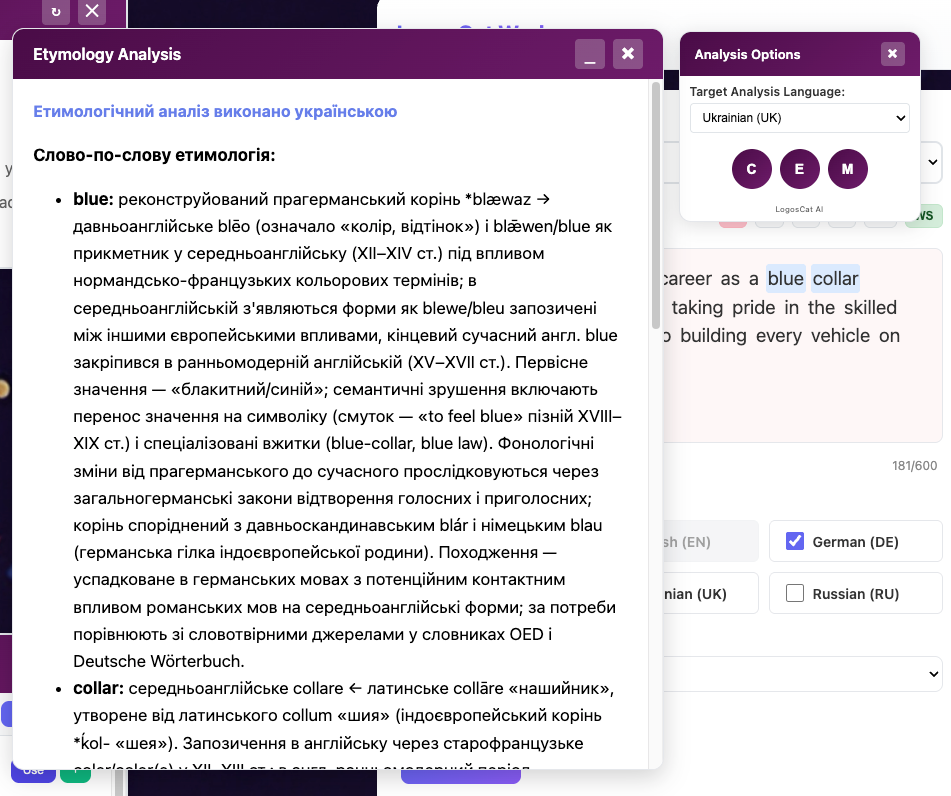This screenshot has width=951, height=796.
Task: Click the green tag button above text area
Action: tap(925, 216)
